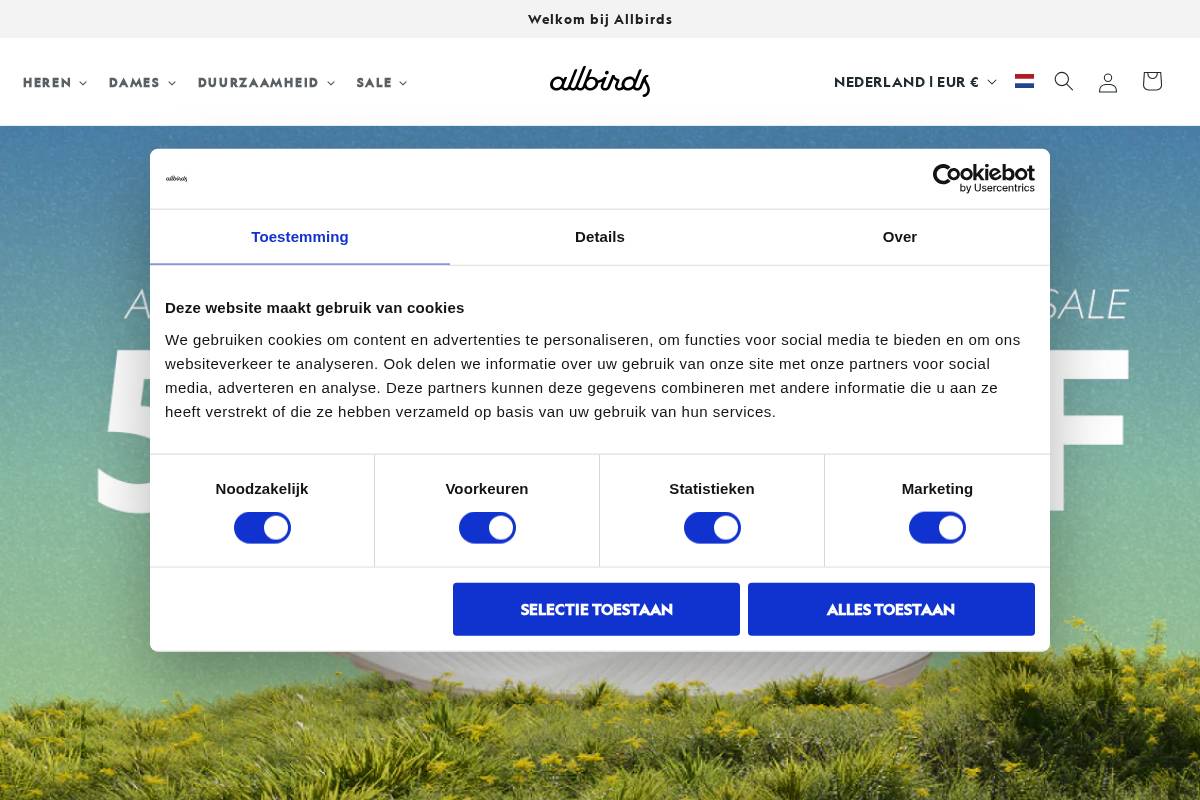1200x800 pixels.
Task: Open the search overlay
Action: pyautogui.click(x=1063, y=81)
